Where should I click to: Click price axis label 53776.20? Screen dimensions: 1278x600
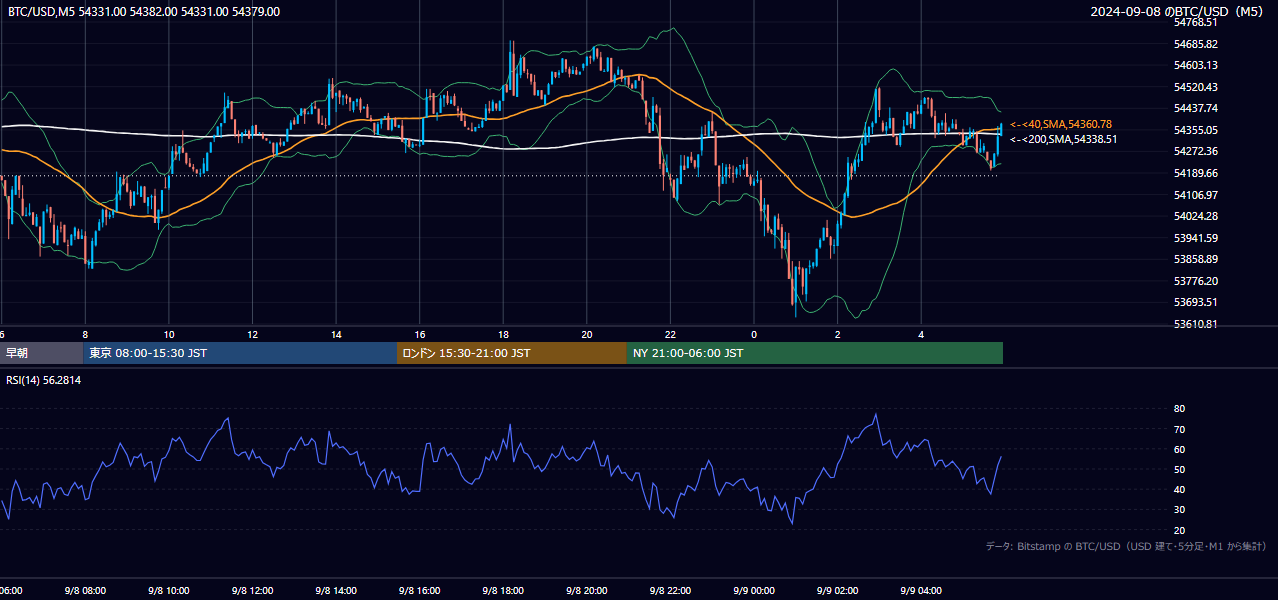(1196, 281)
